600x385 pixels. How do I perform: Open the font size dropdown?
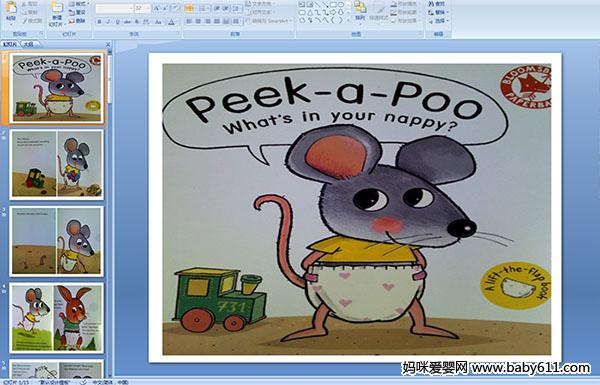(148, 8)
